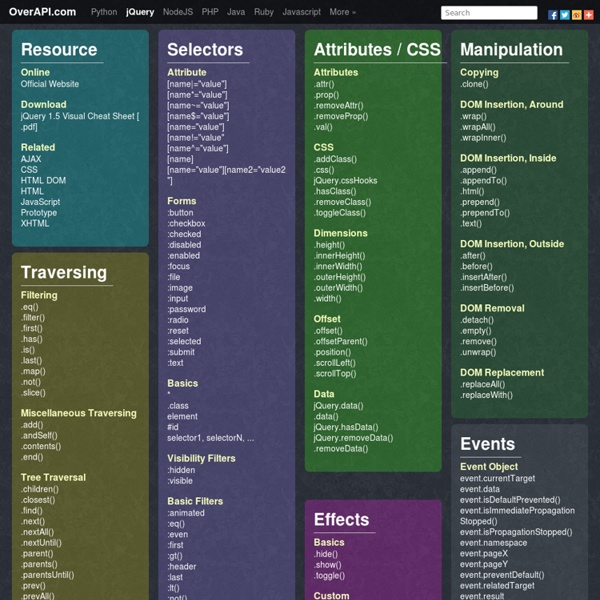Go to the PHP tab
Screen dimensions: 600x600
pos(210,12)
